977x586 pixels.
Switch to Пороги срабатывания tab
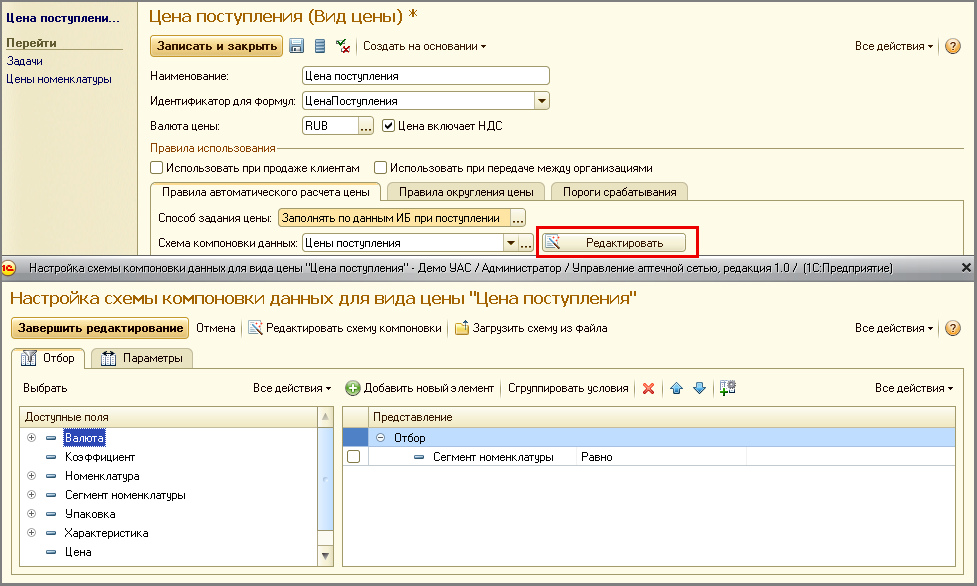(619, 192)
